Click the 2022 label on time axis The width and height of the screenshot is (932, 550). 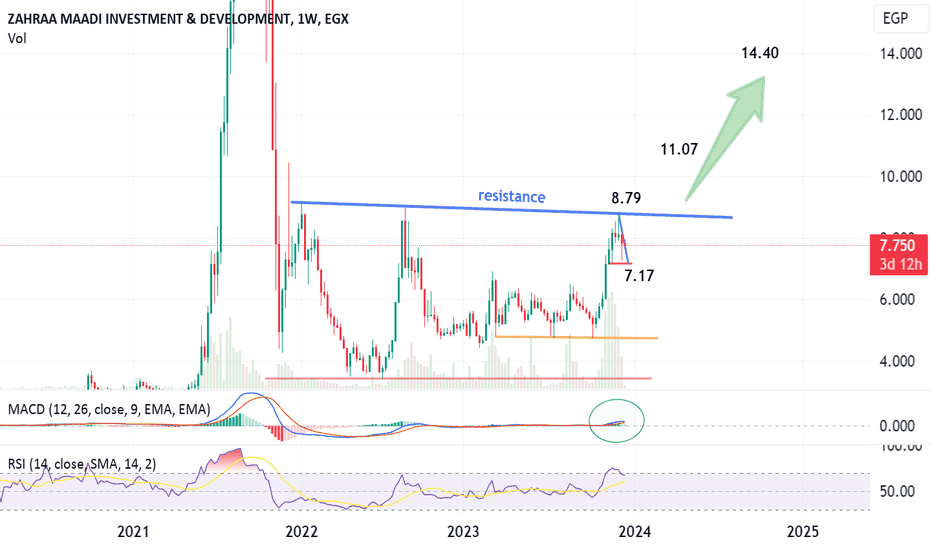pyautogui.click(x=301, y=531)
